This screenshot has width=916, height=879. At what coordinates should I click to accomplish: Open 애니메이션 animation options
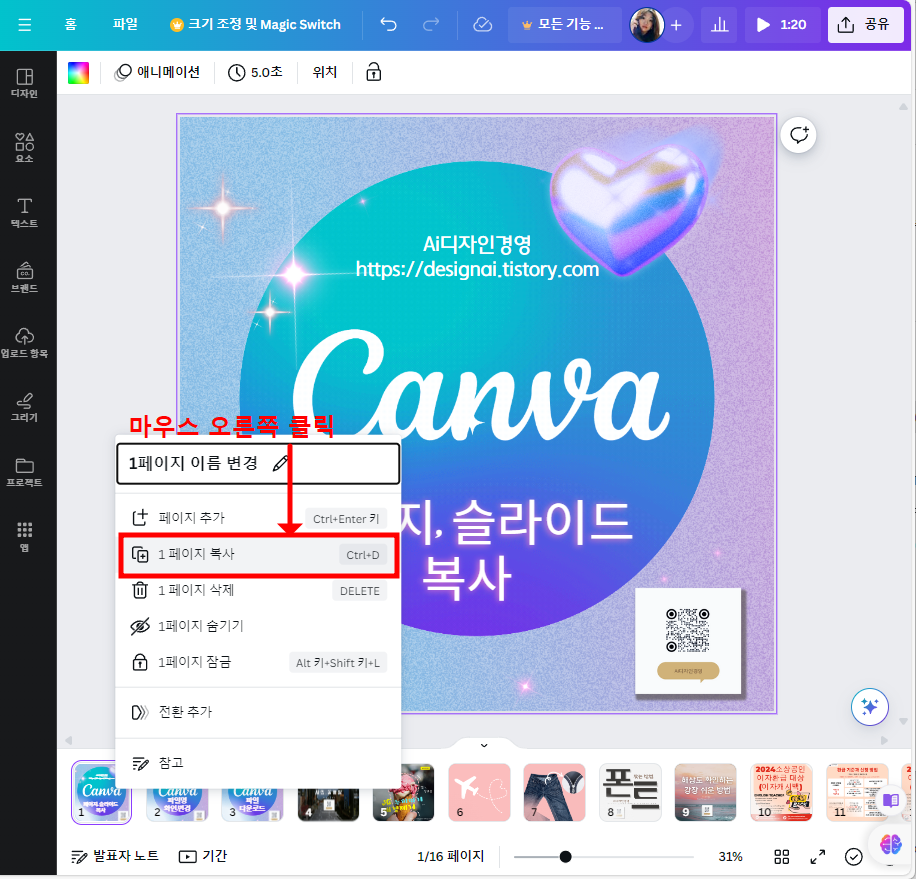point(158,72)
